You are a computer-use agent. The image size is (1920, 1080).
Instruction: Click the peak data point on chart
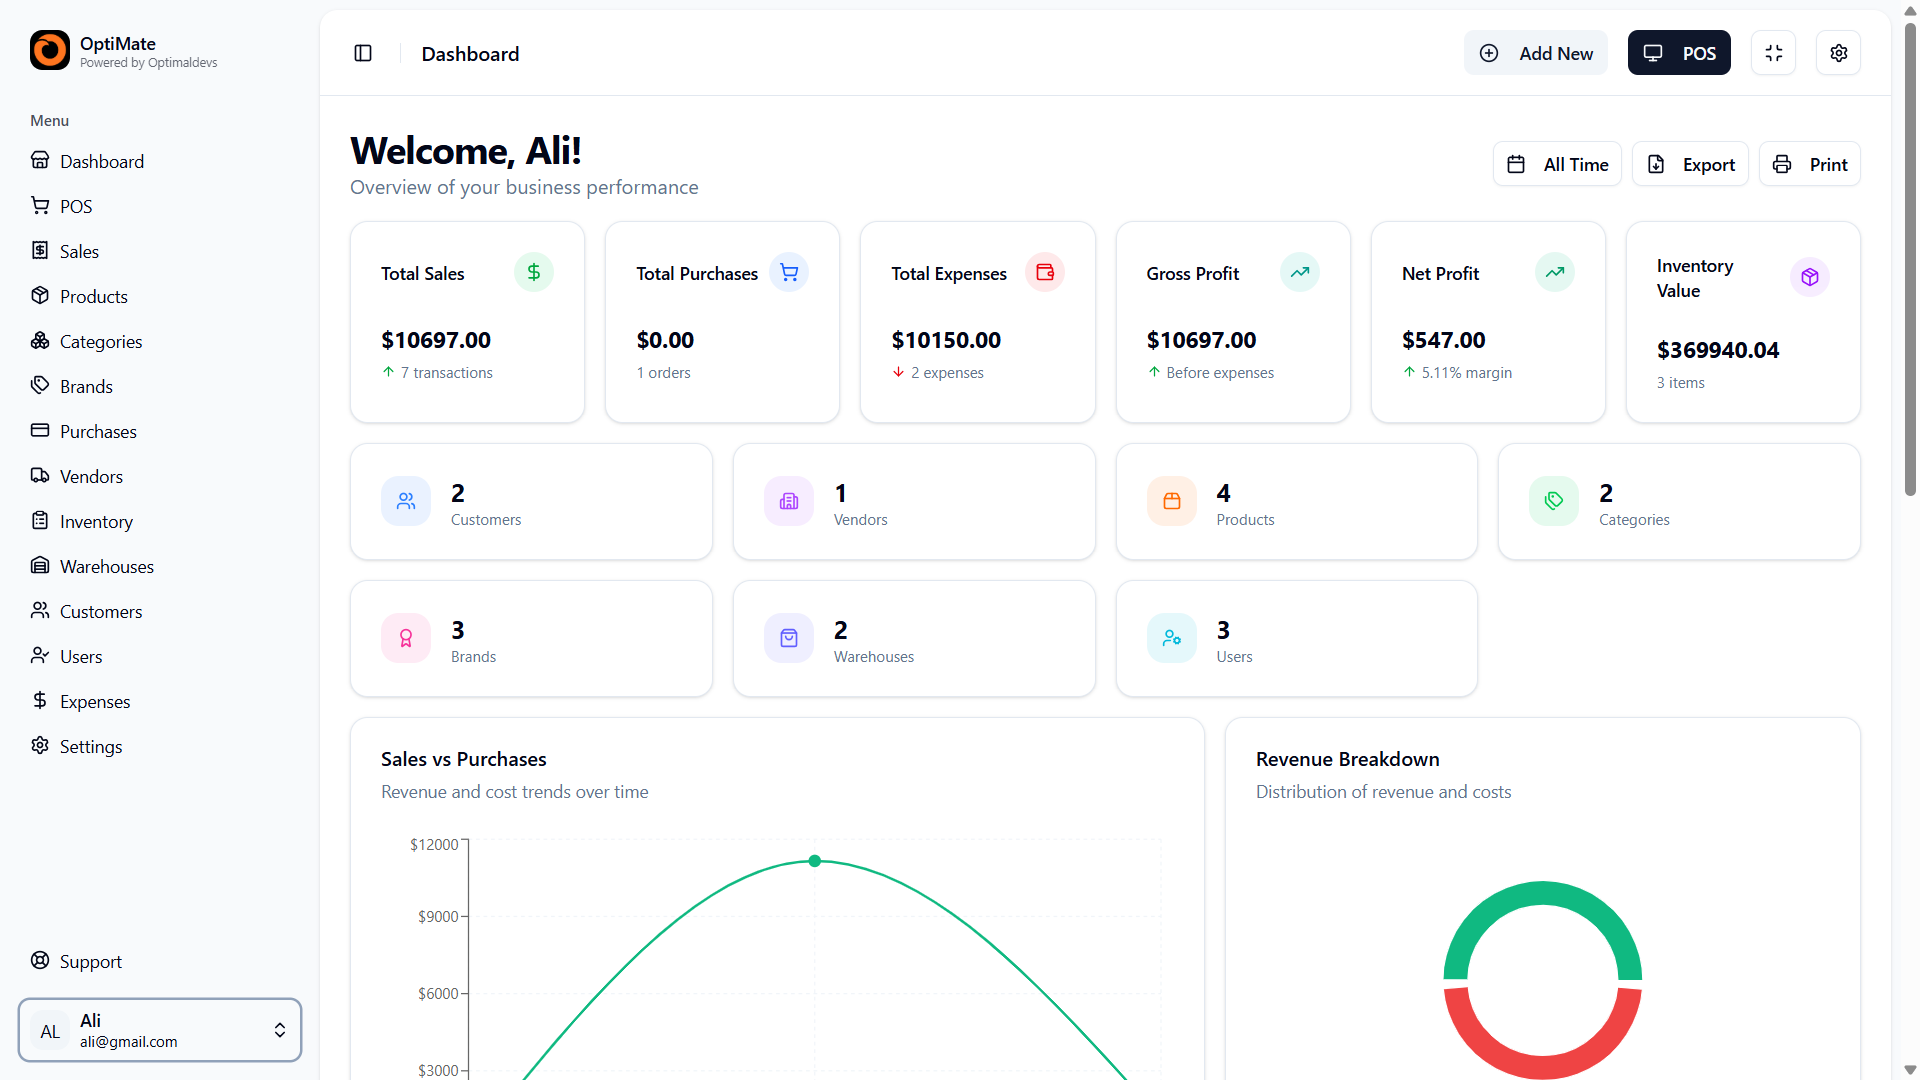[815, 861]
